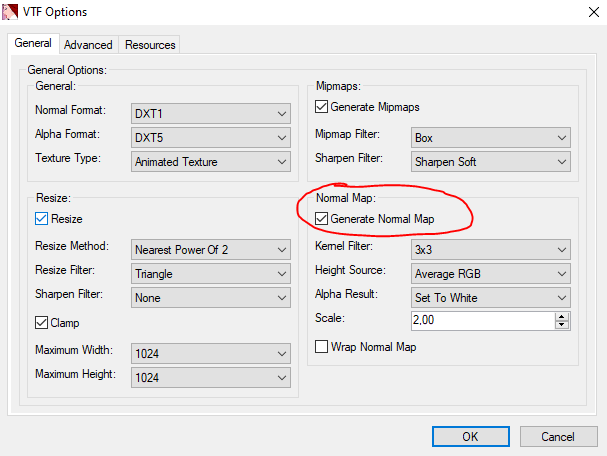The image size is (607, 456).
Task: Open Resize Method dropdown
Action: coord(211,249)
